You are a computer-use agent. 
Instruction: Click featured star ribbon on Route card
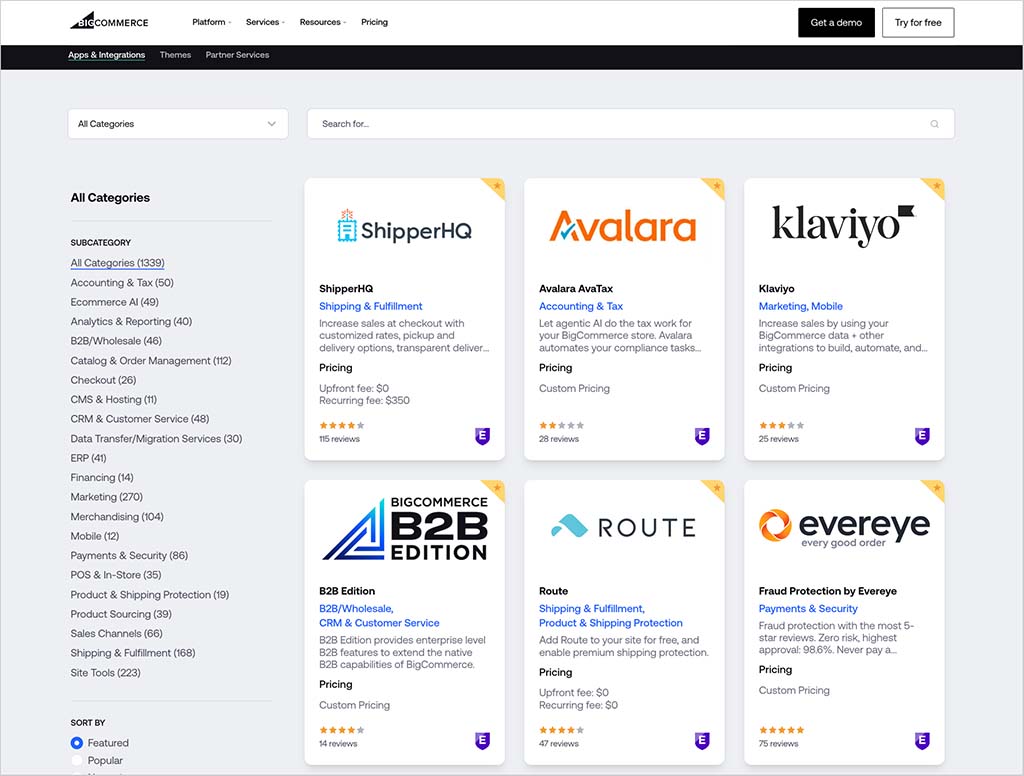(715, 489)
